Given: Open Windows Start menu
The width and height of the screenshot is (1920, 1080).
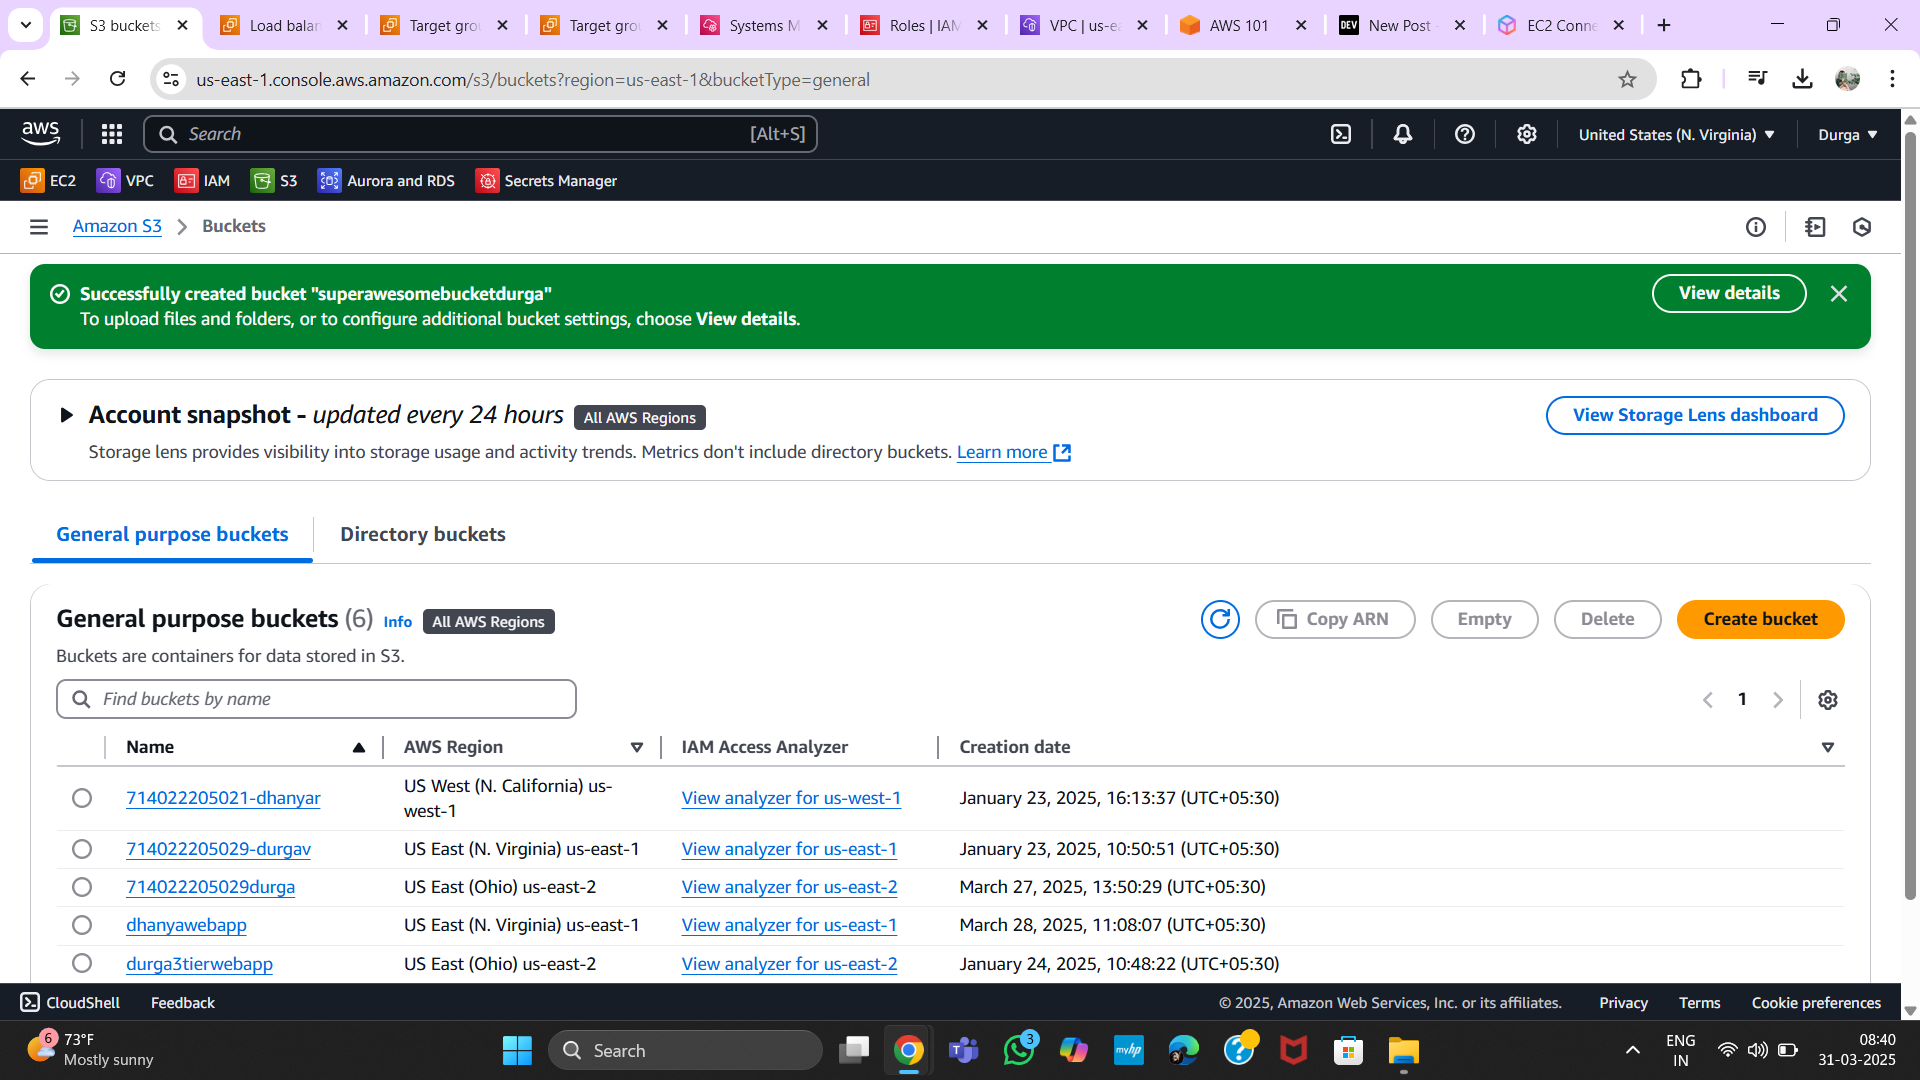Looking at the screenshot, I should coord(517,1050).
